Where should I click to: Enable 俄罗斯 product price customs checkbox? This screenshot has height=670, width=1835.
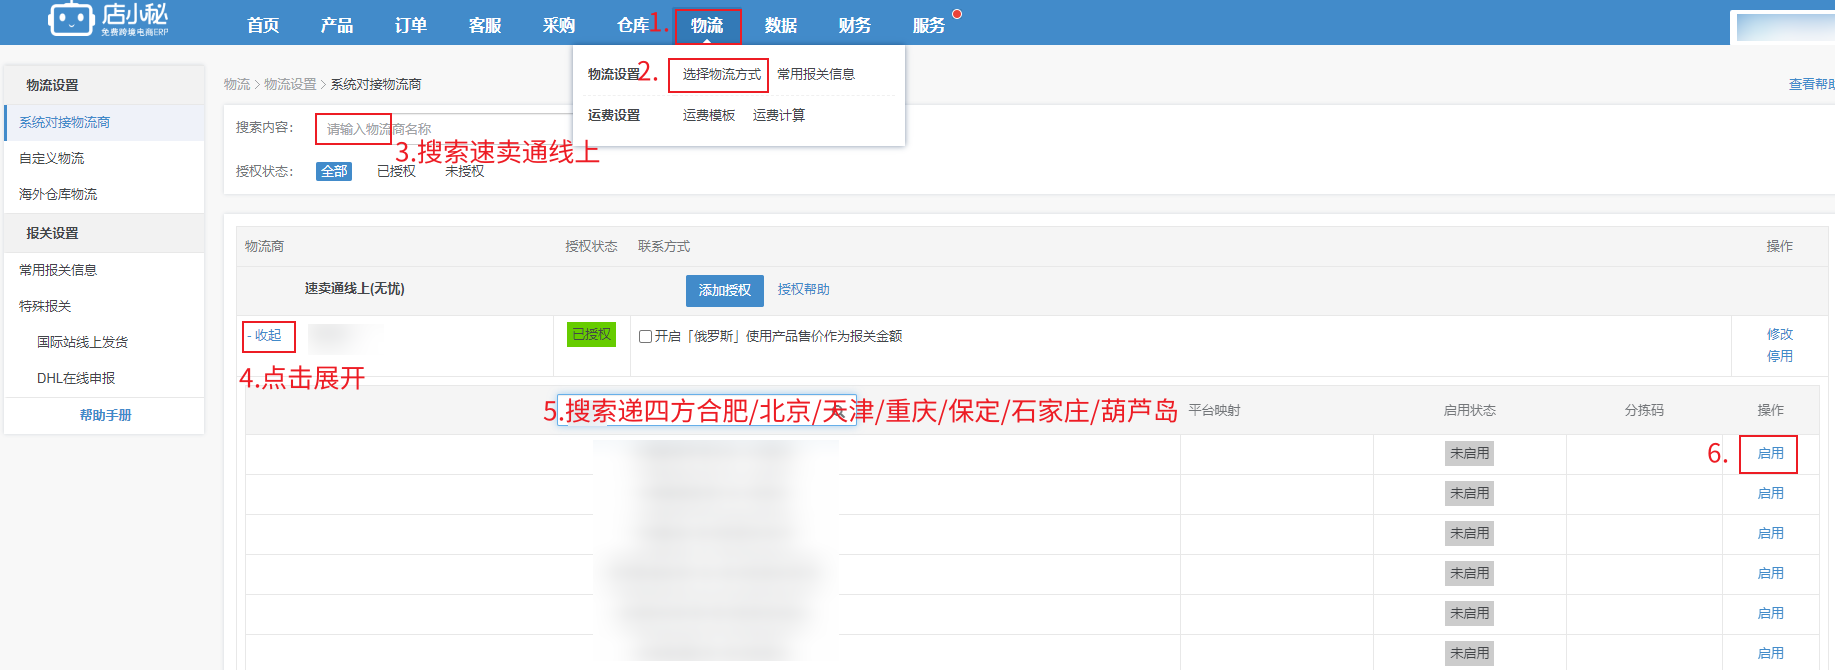(x=646, y=336)
